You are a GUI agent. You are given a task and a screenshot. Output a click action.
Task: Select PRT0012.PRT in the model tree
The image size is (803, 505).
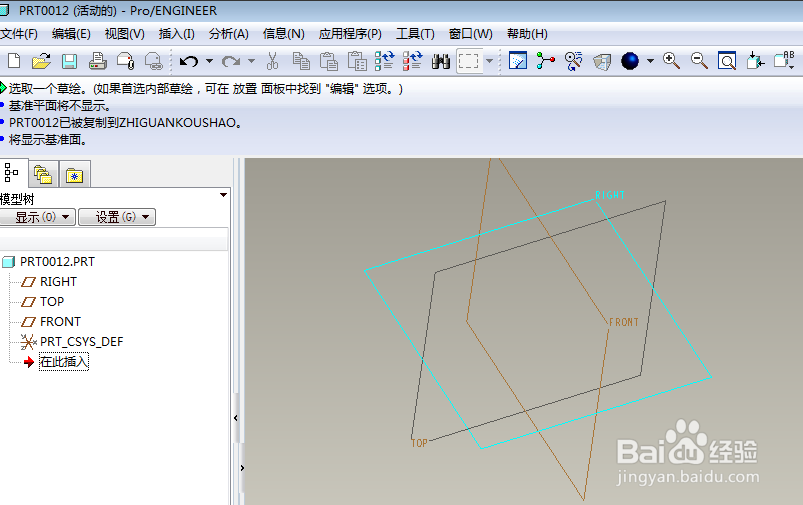(x=57, y=262)
